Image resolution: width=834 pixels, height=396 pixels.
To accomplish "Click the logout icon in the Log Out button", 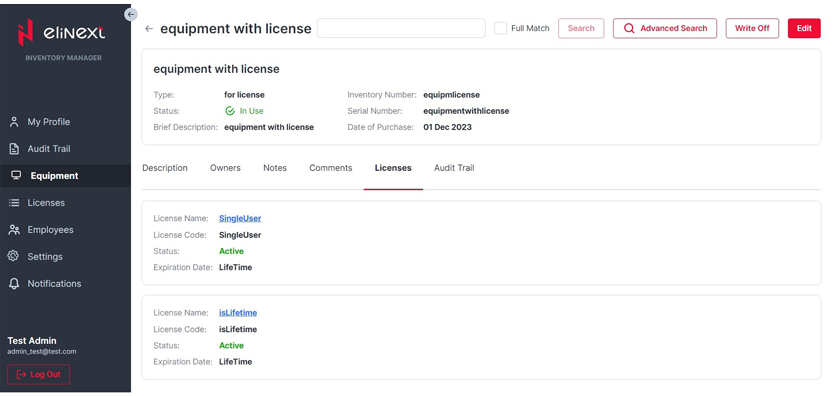I will pos(22,374).
